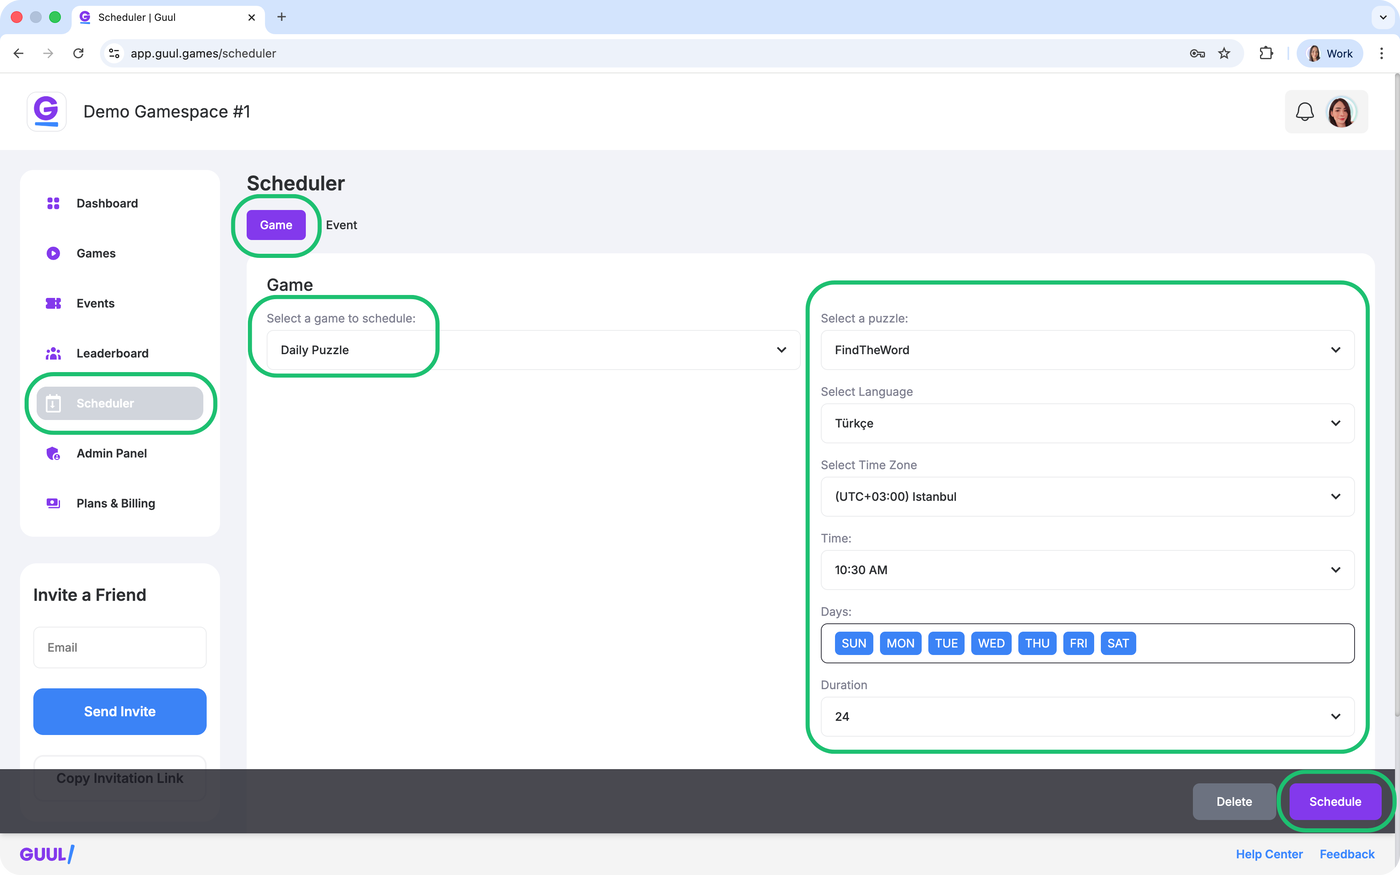Click the purple Schedule button
Image resolution: width=1400 pixels, height=875 pixels.
(1335, 801)
